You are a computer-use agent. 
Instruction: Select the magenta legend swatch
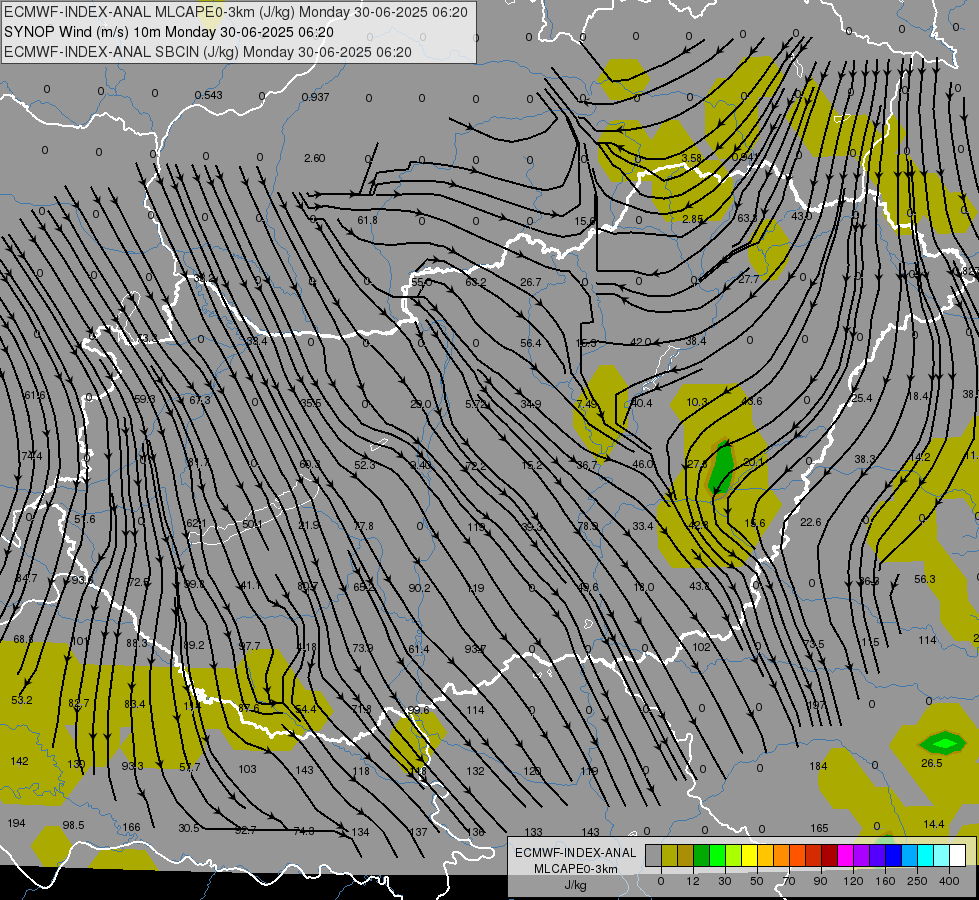coord(846,855)
